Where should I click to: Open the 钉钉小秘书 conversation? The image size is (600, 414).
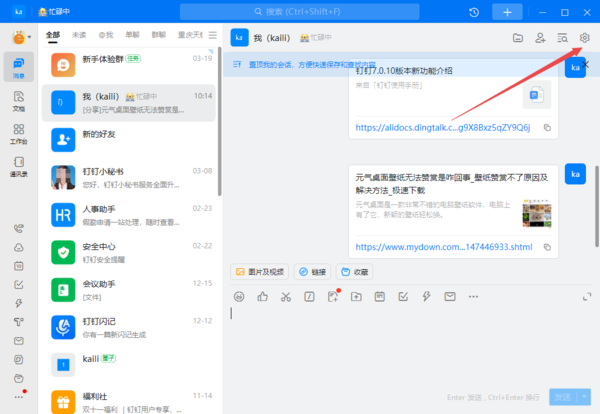pyautogui.click(x=130, y=177)
